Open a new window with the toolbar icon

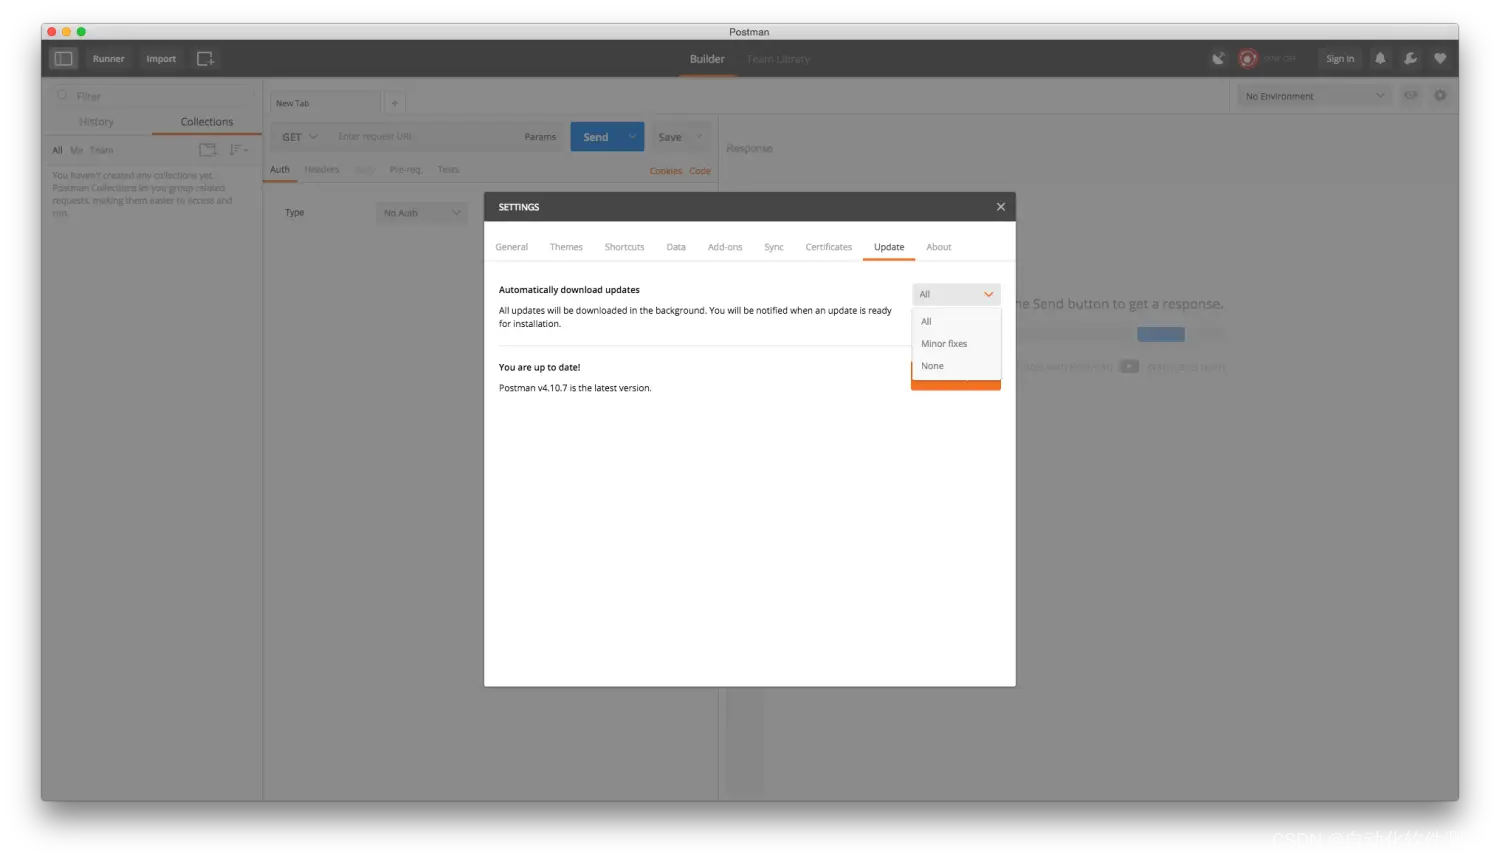pos(205,59)
